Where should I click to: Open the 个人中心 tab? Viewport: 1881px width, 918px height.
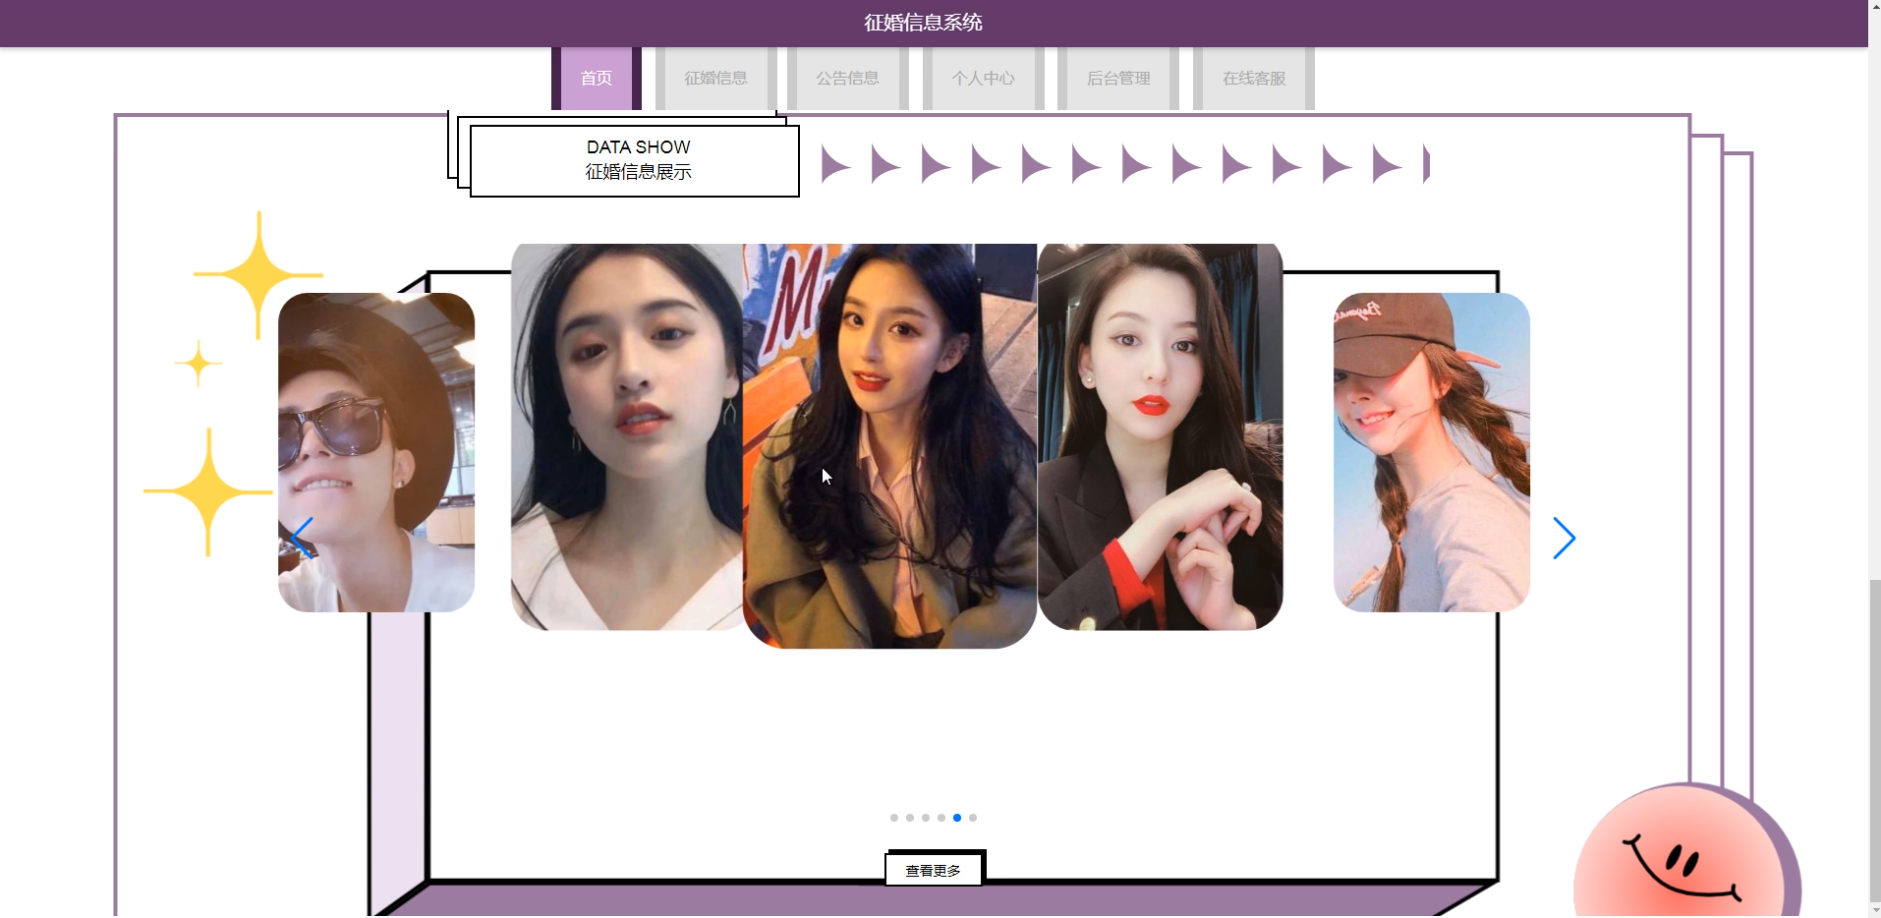click(x=983, y=78)
